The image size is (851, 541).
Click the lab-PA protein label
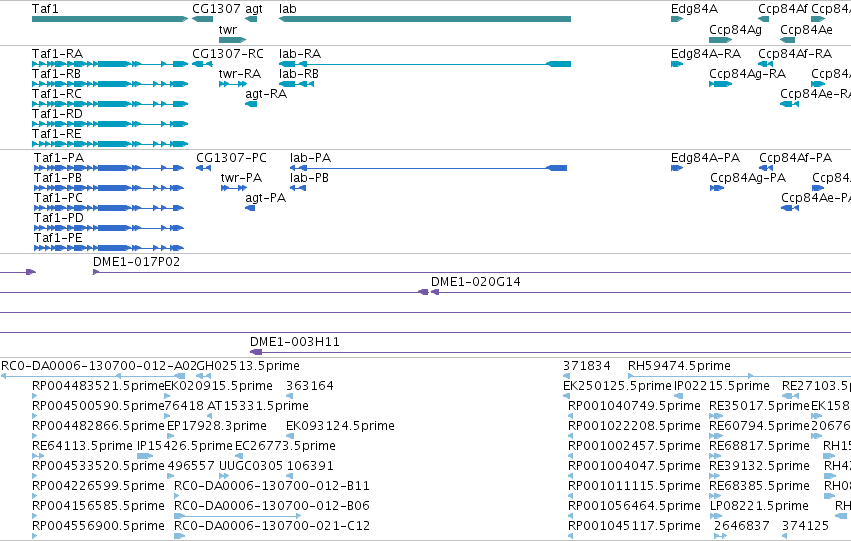pyautogui.click(x=310, y=158)
